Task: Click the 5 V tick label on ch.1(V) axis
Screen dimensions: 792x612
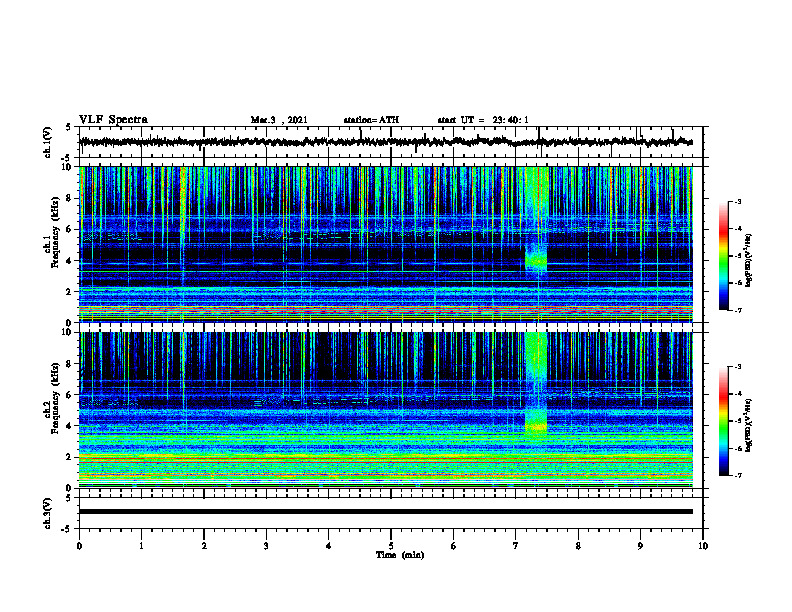Action: 68,128
